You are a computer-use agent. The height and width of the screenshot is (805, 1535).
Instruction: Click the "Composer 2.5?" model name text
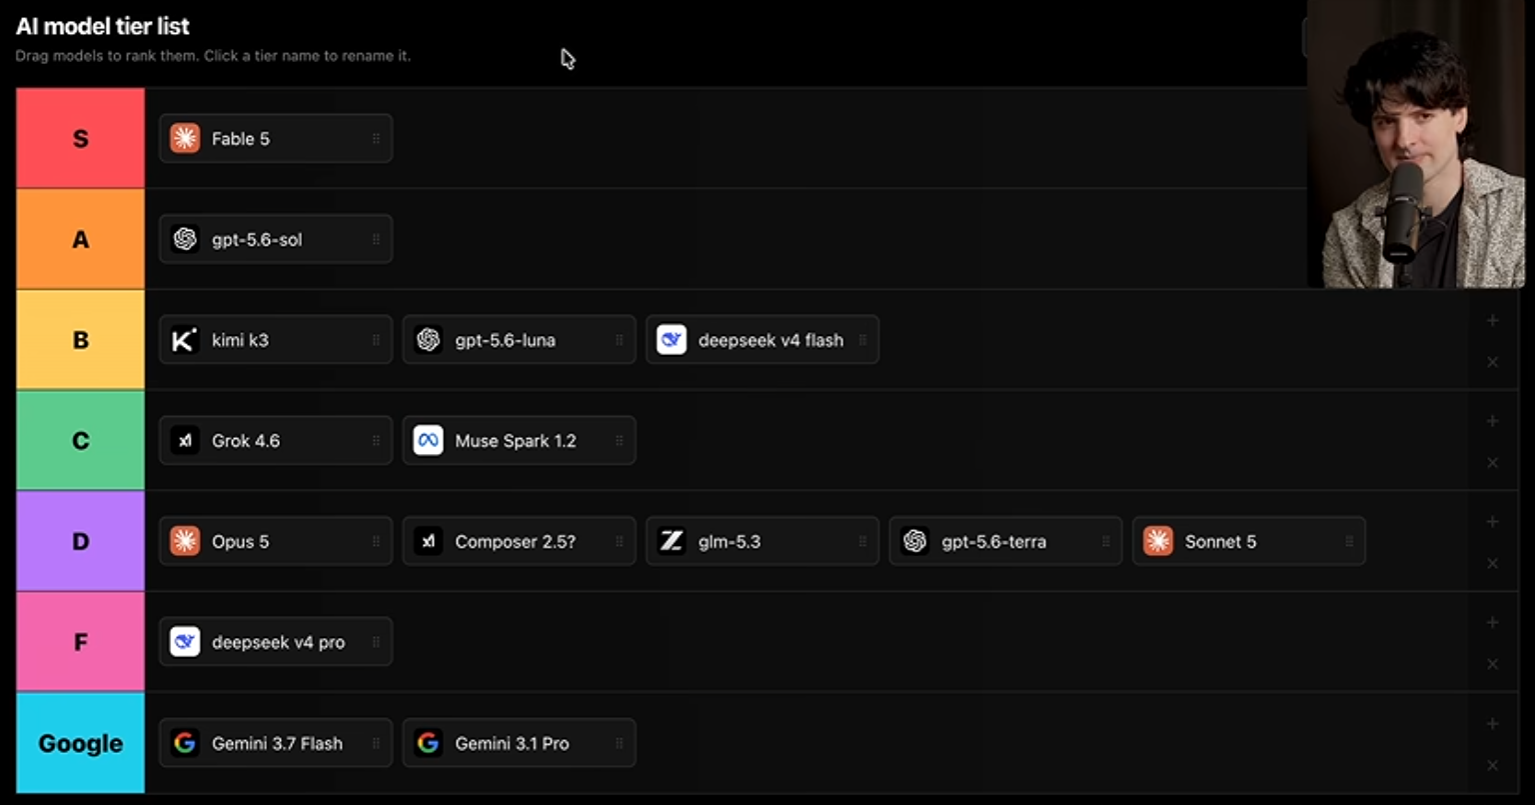click(515, 542)
